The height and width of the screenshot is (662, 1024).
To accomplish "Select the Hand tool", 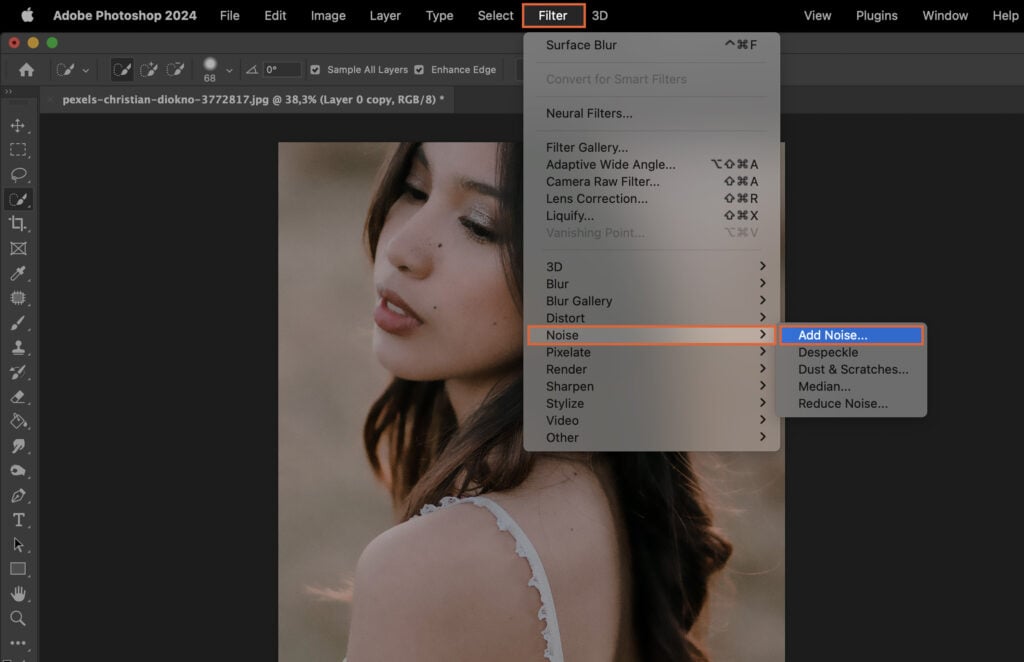I will pos(20,594).
